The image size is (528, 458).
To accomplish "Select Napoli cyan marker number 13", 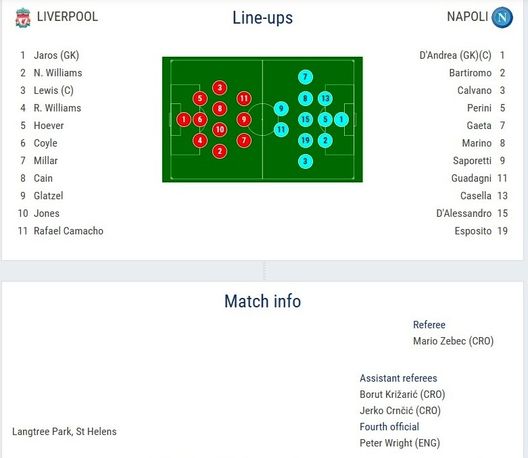I will click(x=325, y=98).
